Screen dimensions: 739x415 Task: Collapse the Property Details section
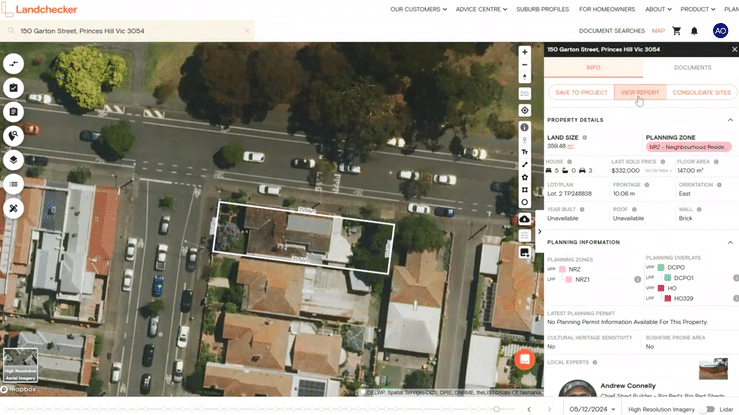[x=730, y=120]
